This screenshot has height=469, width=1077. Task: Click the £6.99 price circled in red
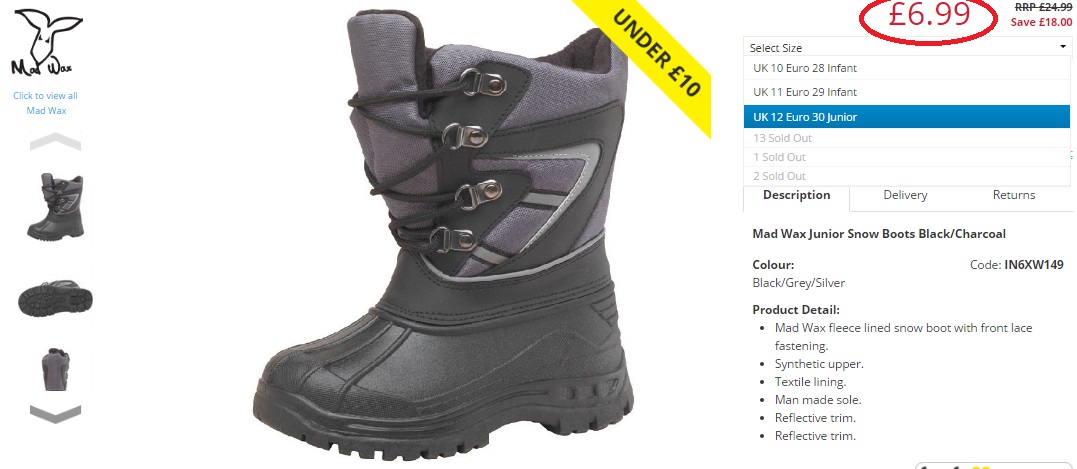[929, 16]
